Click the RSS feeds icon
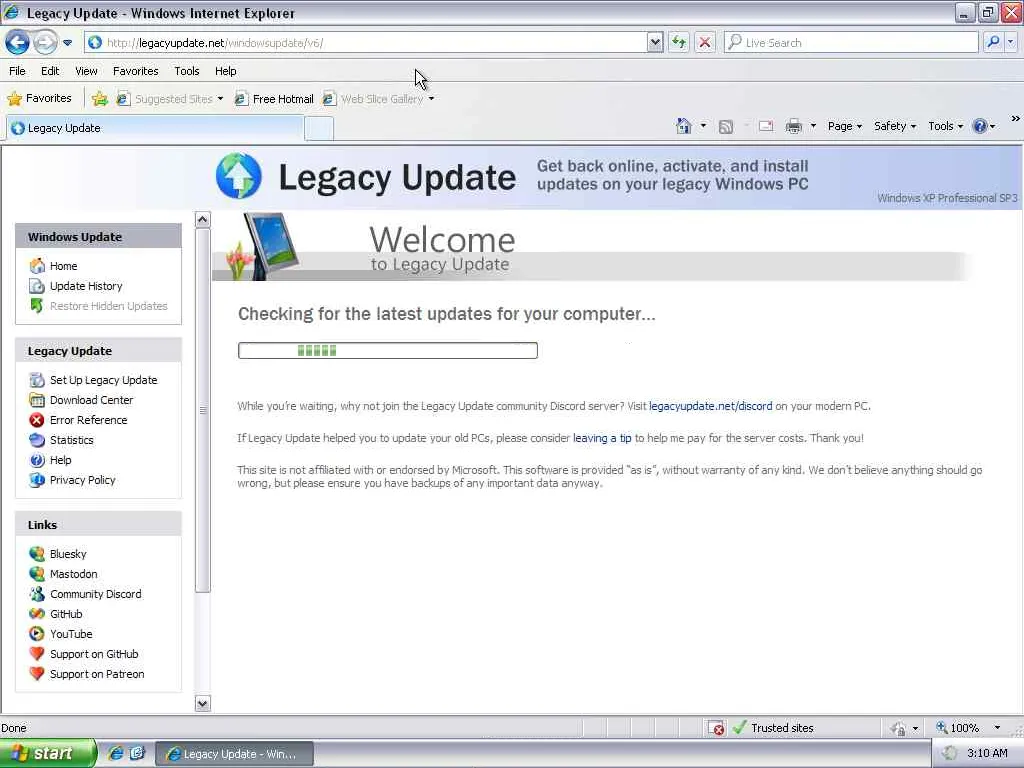The width and height of the screenshot is (1024, 768). [726, 127]
